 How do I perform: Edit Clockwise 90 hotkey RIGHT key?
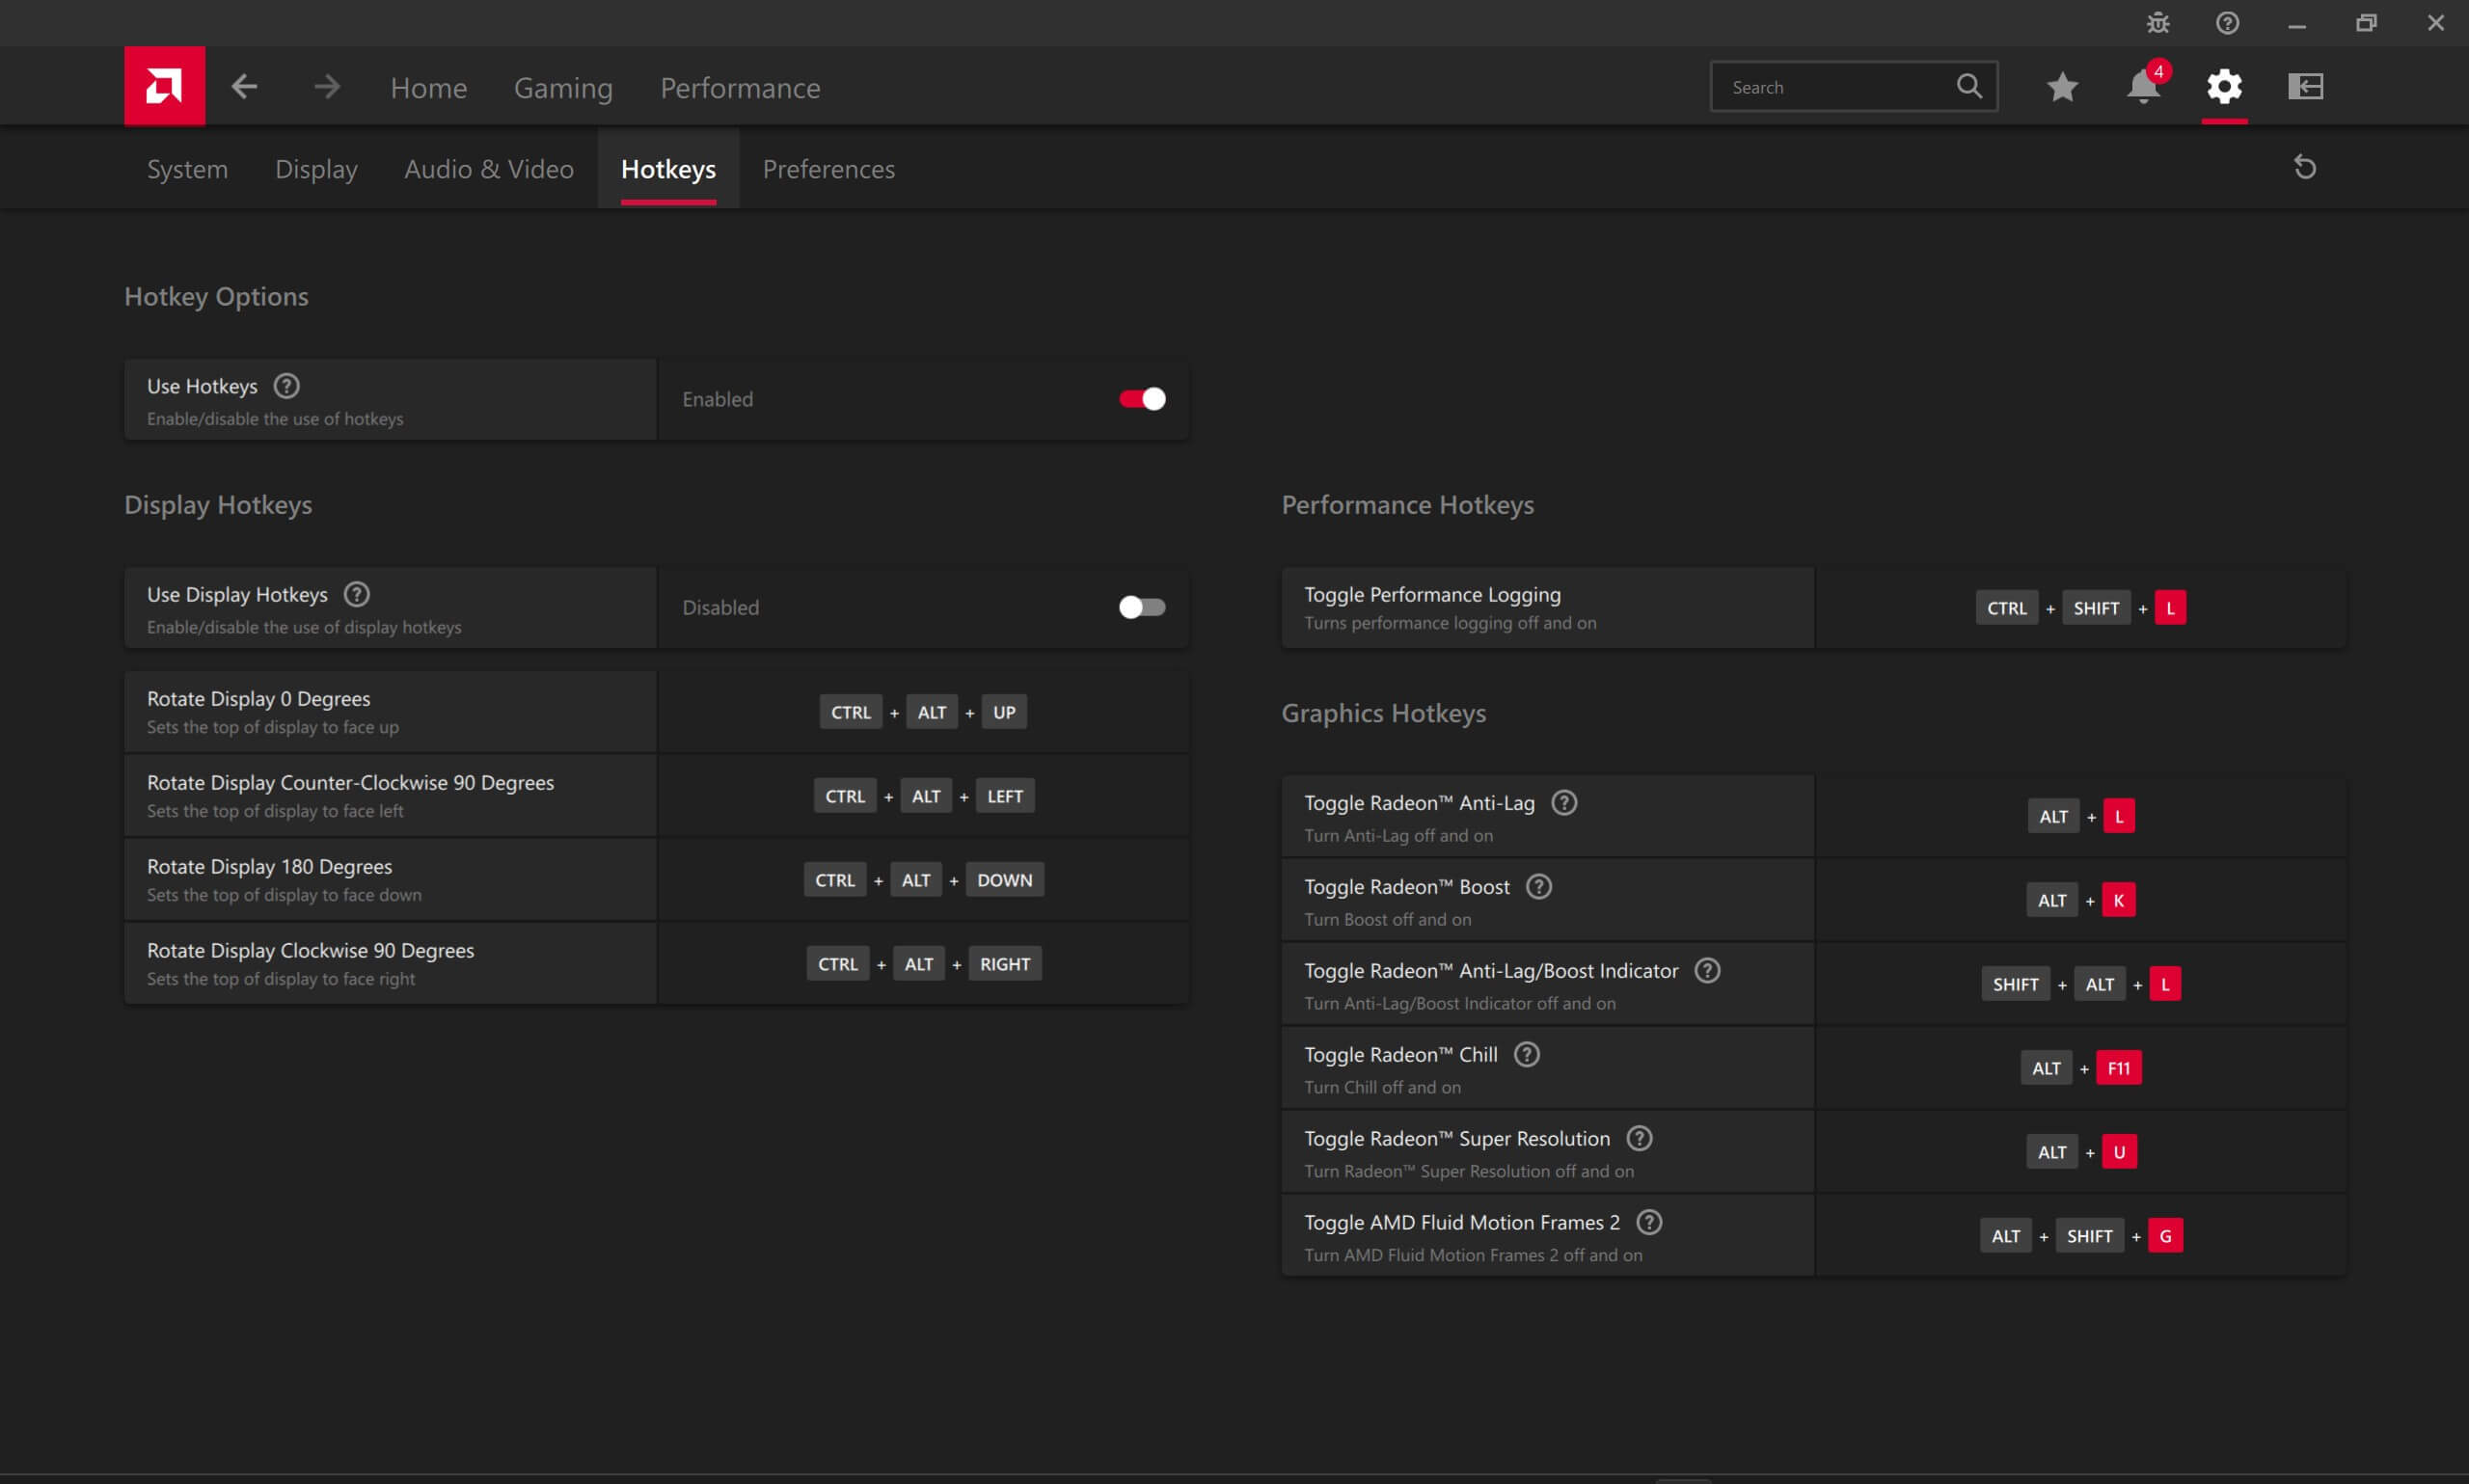pyautogui.click(x=1004, y=964)
